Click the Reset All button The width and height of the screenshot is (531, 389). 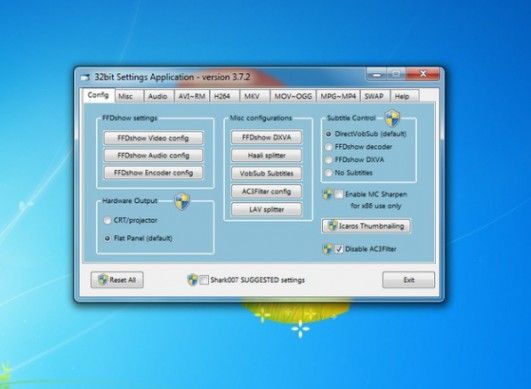click(117, 280)
